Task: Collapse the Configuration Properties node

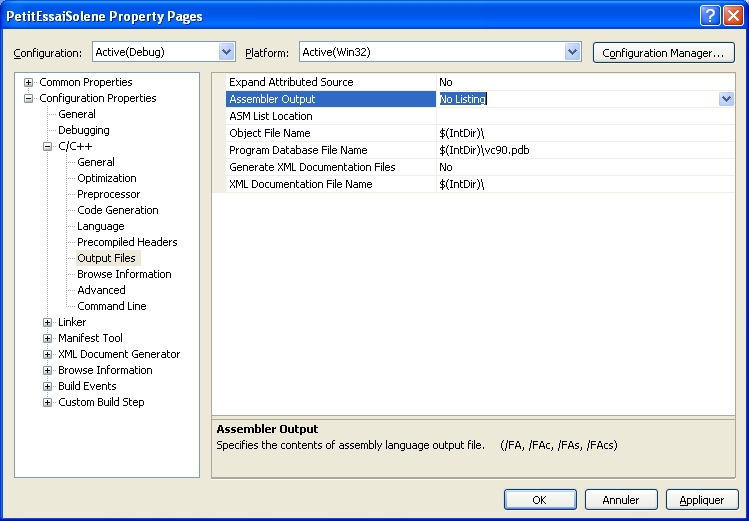Action: (x=29, y=98)
